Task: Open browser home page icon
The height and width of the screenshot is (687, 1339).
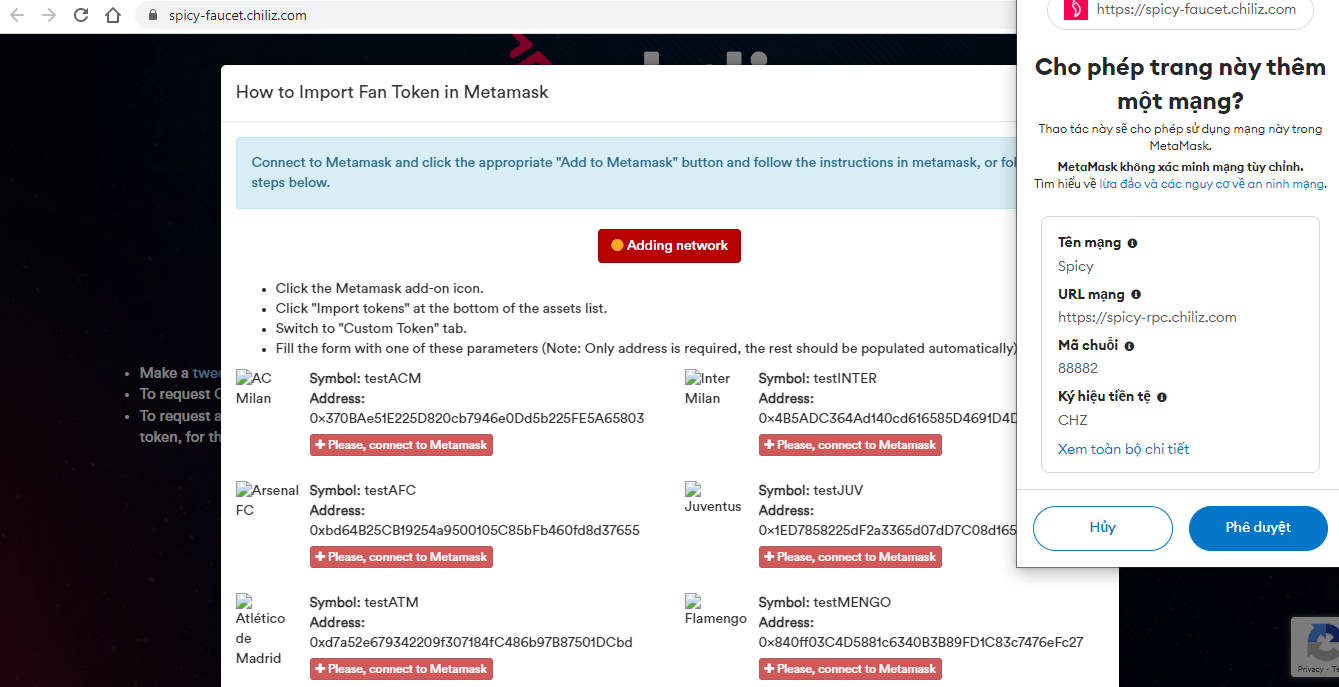Action: 113,15
